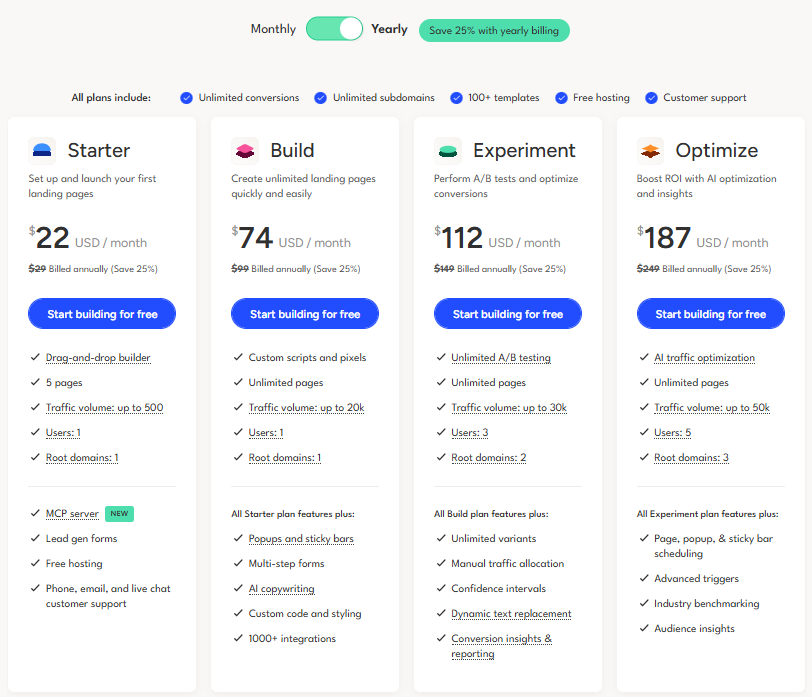This screenshot has width=812, height=697.
Task: Select the Monthly billing label
Action: click(273, 29)
